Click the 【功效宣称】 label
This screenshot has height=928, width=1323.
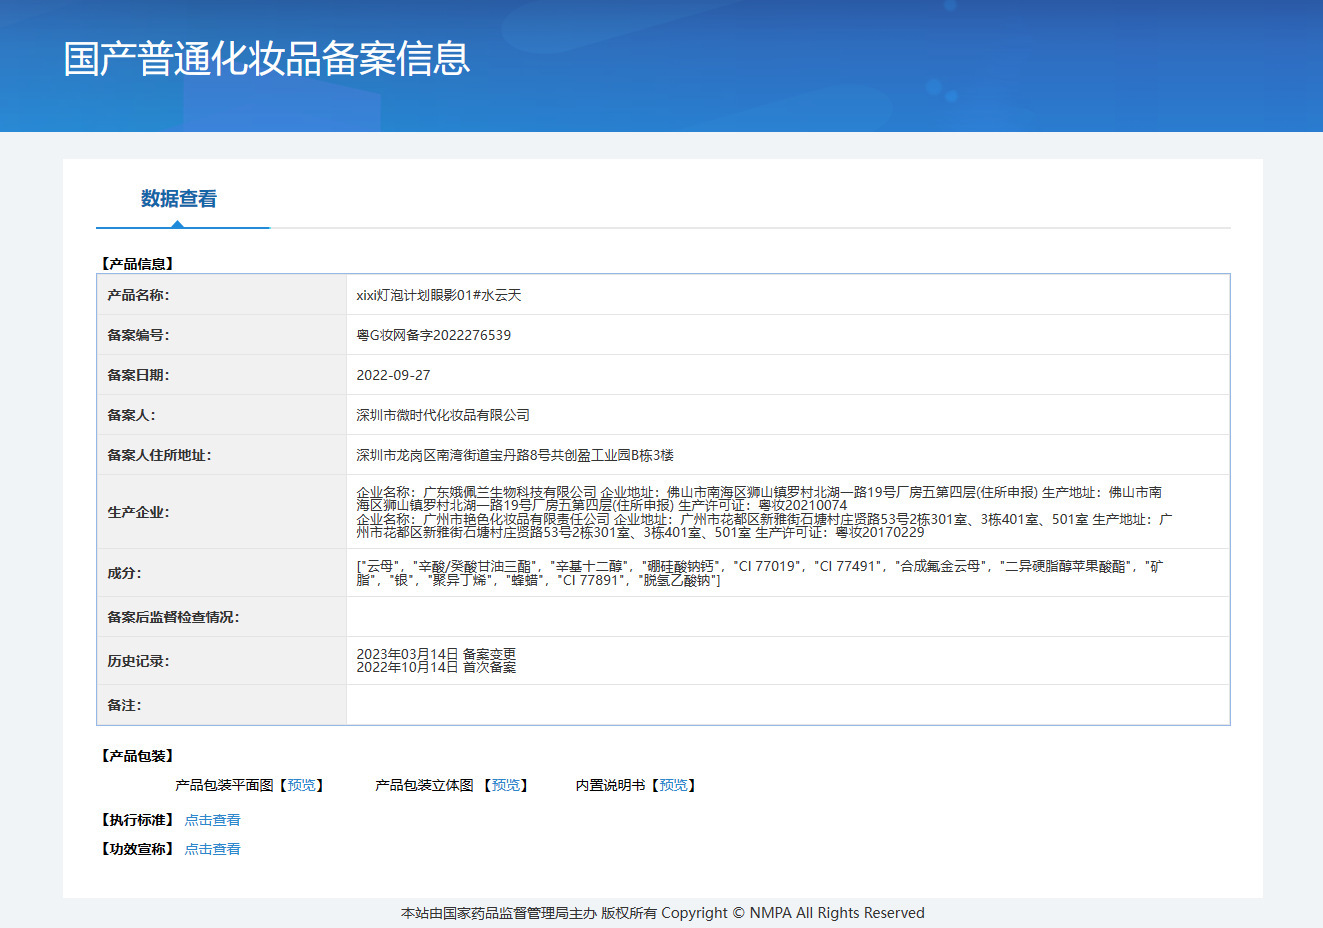138,849
